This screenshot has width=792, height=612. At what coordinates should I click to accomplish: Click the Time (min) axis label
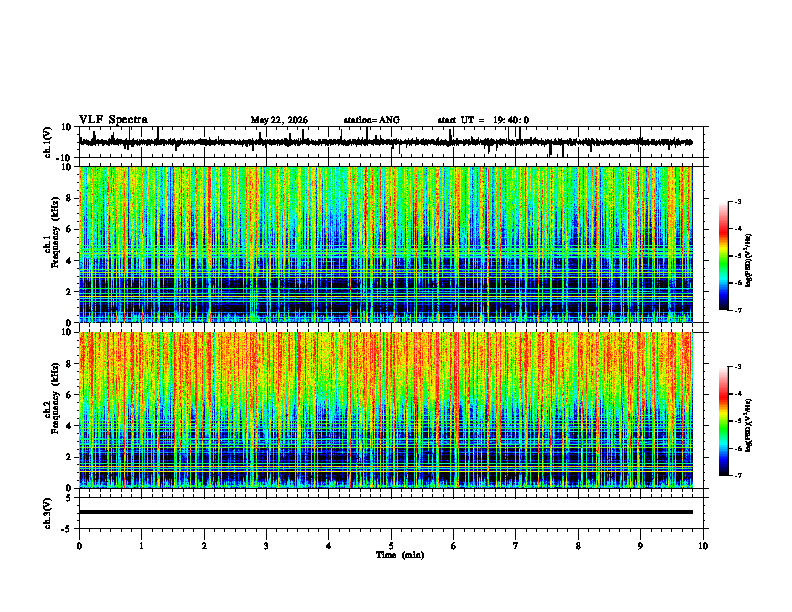tap(400, 555)
